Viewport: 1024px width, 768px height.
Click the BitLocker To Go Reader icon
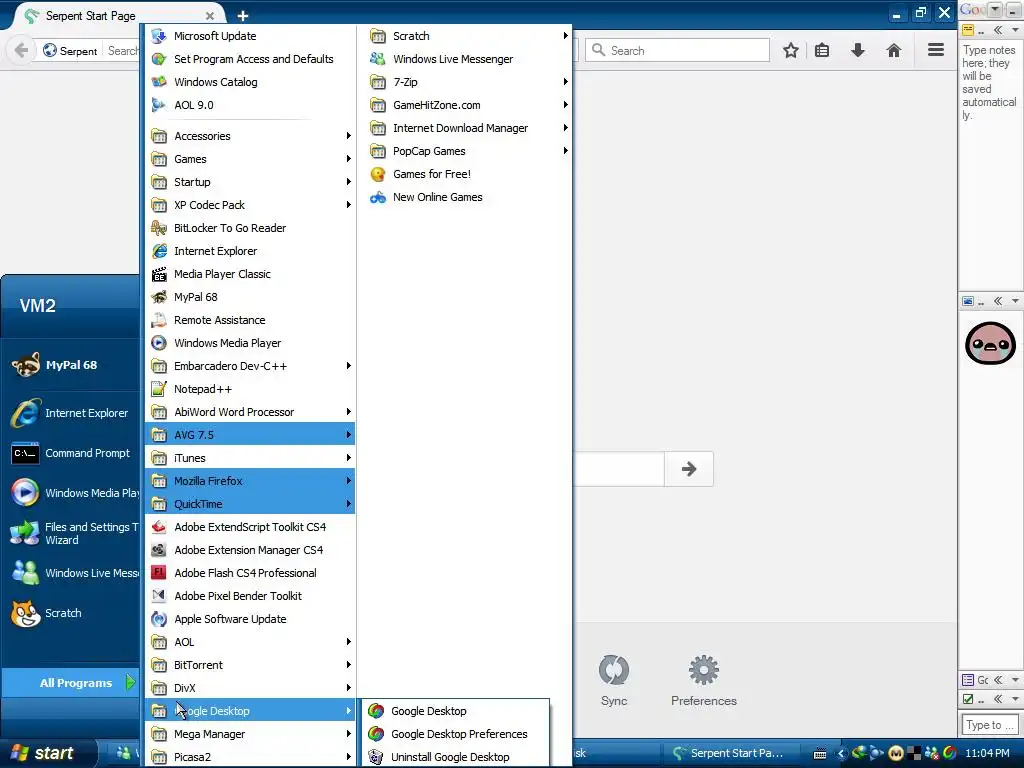[159, 228]
